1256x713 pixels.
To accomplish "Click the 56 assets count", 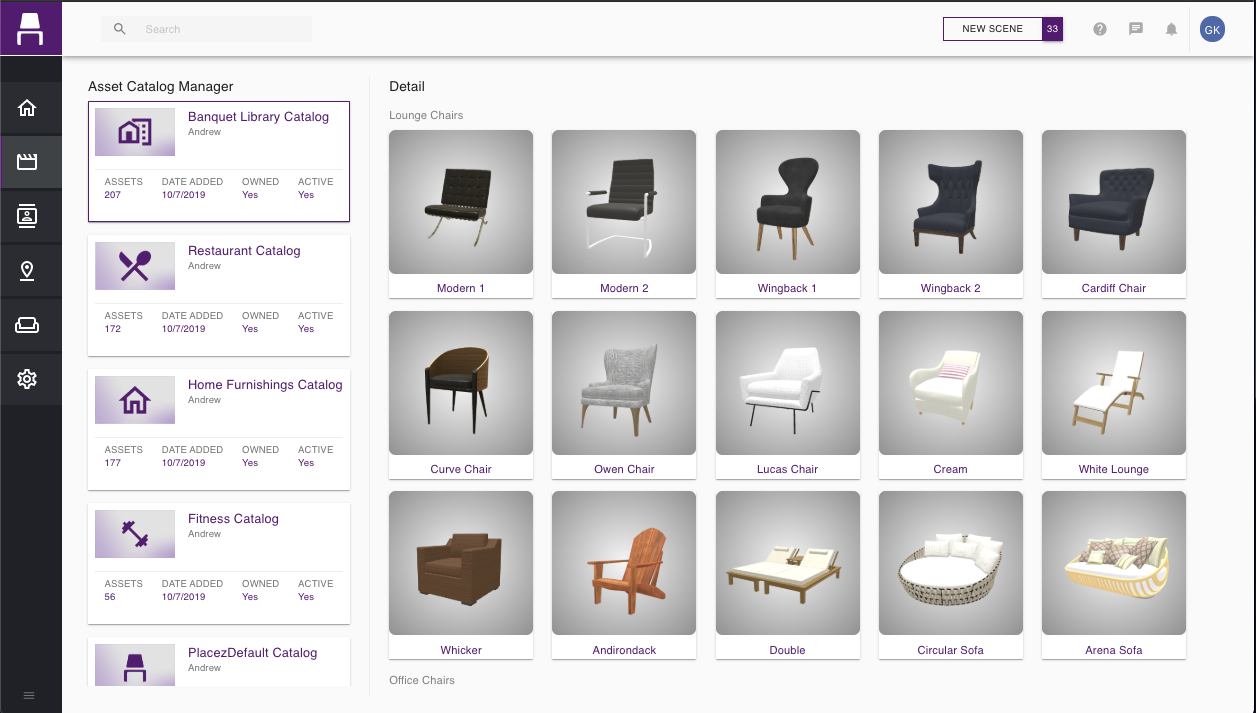I will click(110, 597).
